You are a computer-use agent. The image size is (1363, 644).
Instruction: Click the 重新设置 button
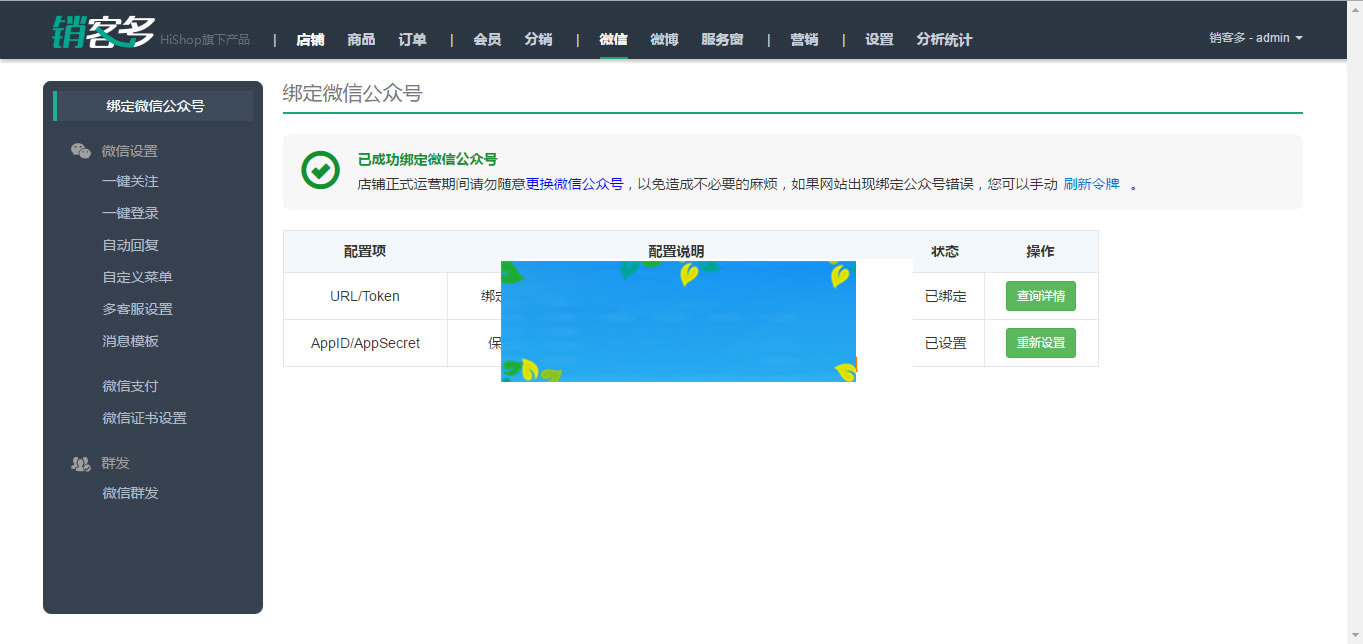[x=1041, y=342]
